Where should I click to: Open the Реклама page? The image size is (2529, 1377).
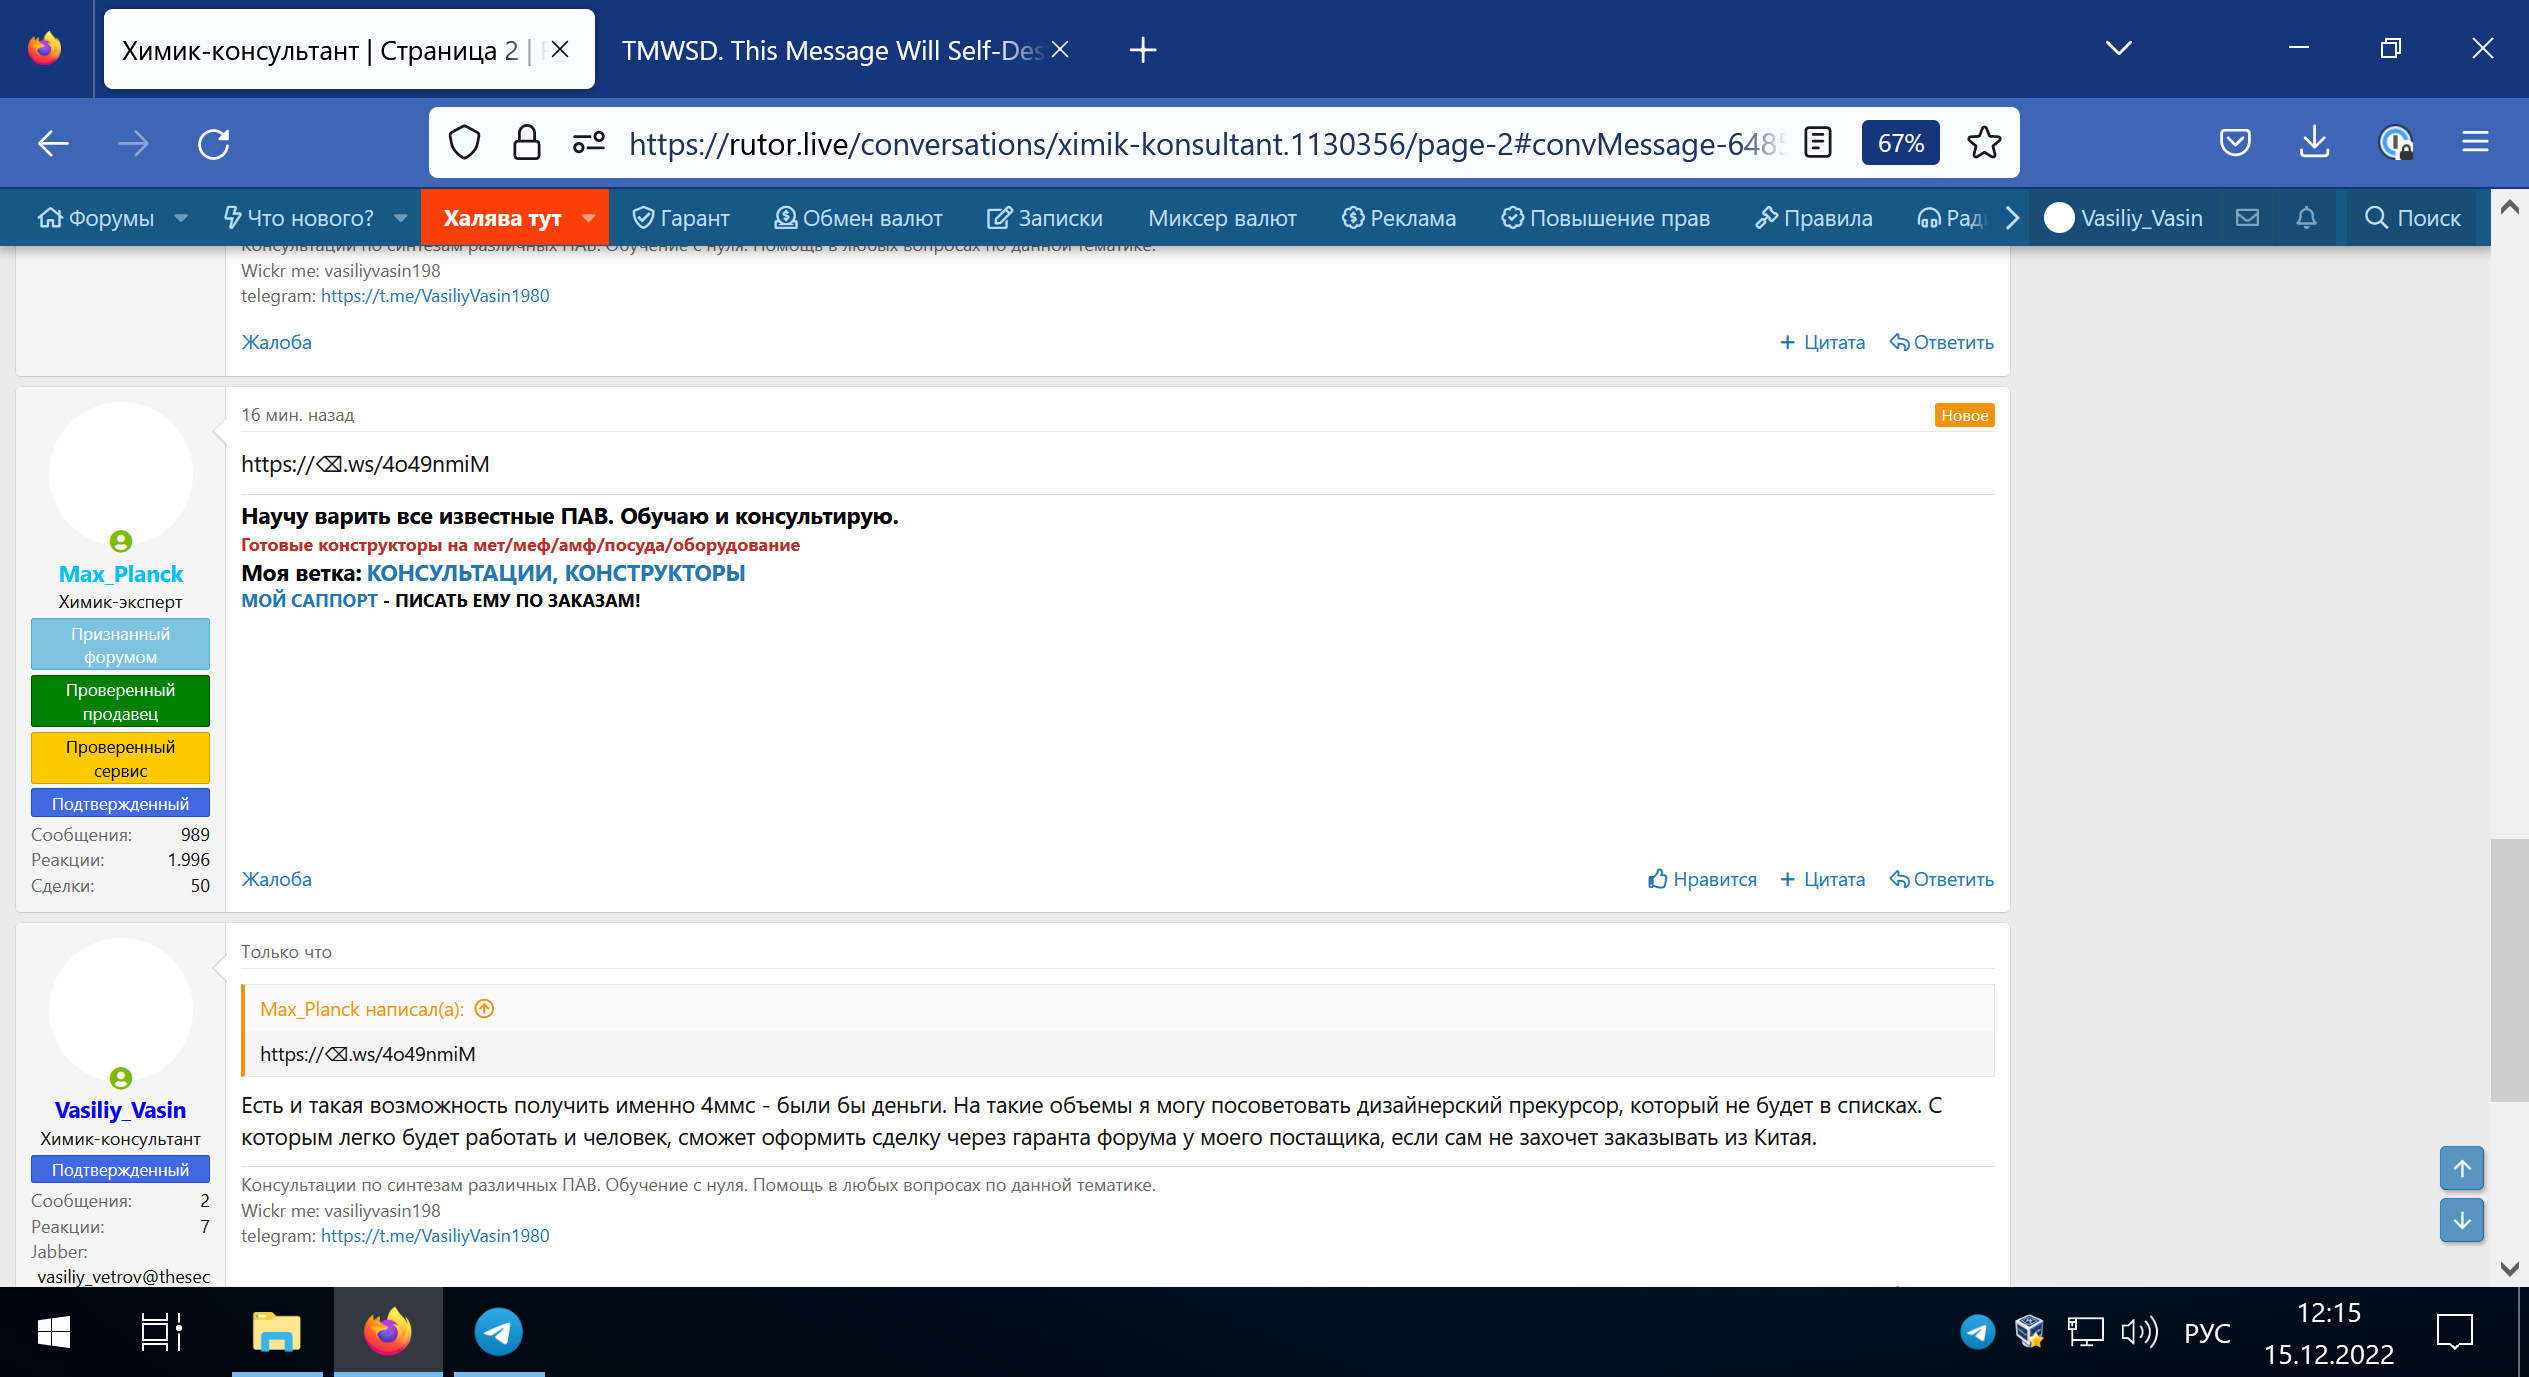(x=1399, y=218)
